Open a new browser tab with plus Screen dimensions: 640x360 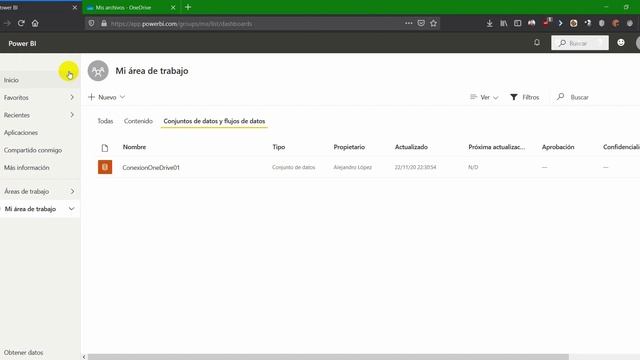pyautogui.click(x=188, y=7)
